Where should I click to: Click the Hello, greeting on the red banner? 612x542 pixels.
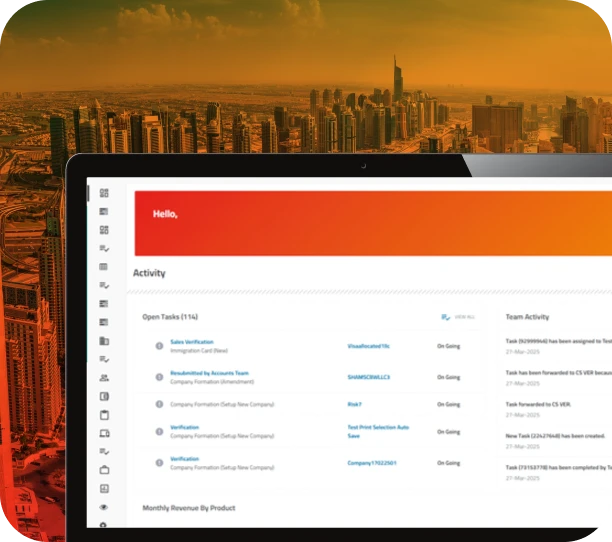165,214
